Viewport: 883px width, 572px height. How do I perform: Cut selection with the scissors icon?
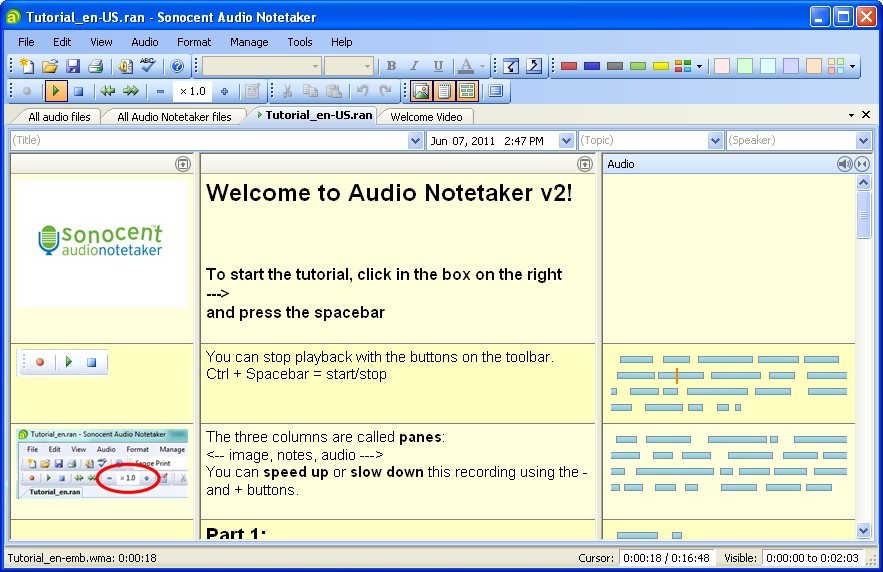tap(287, 91)
